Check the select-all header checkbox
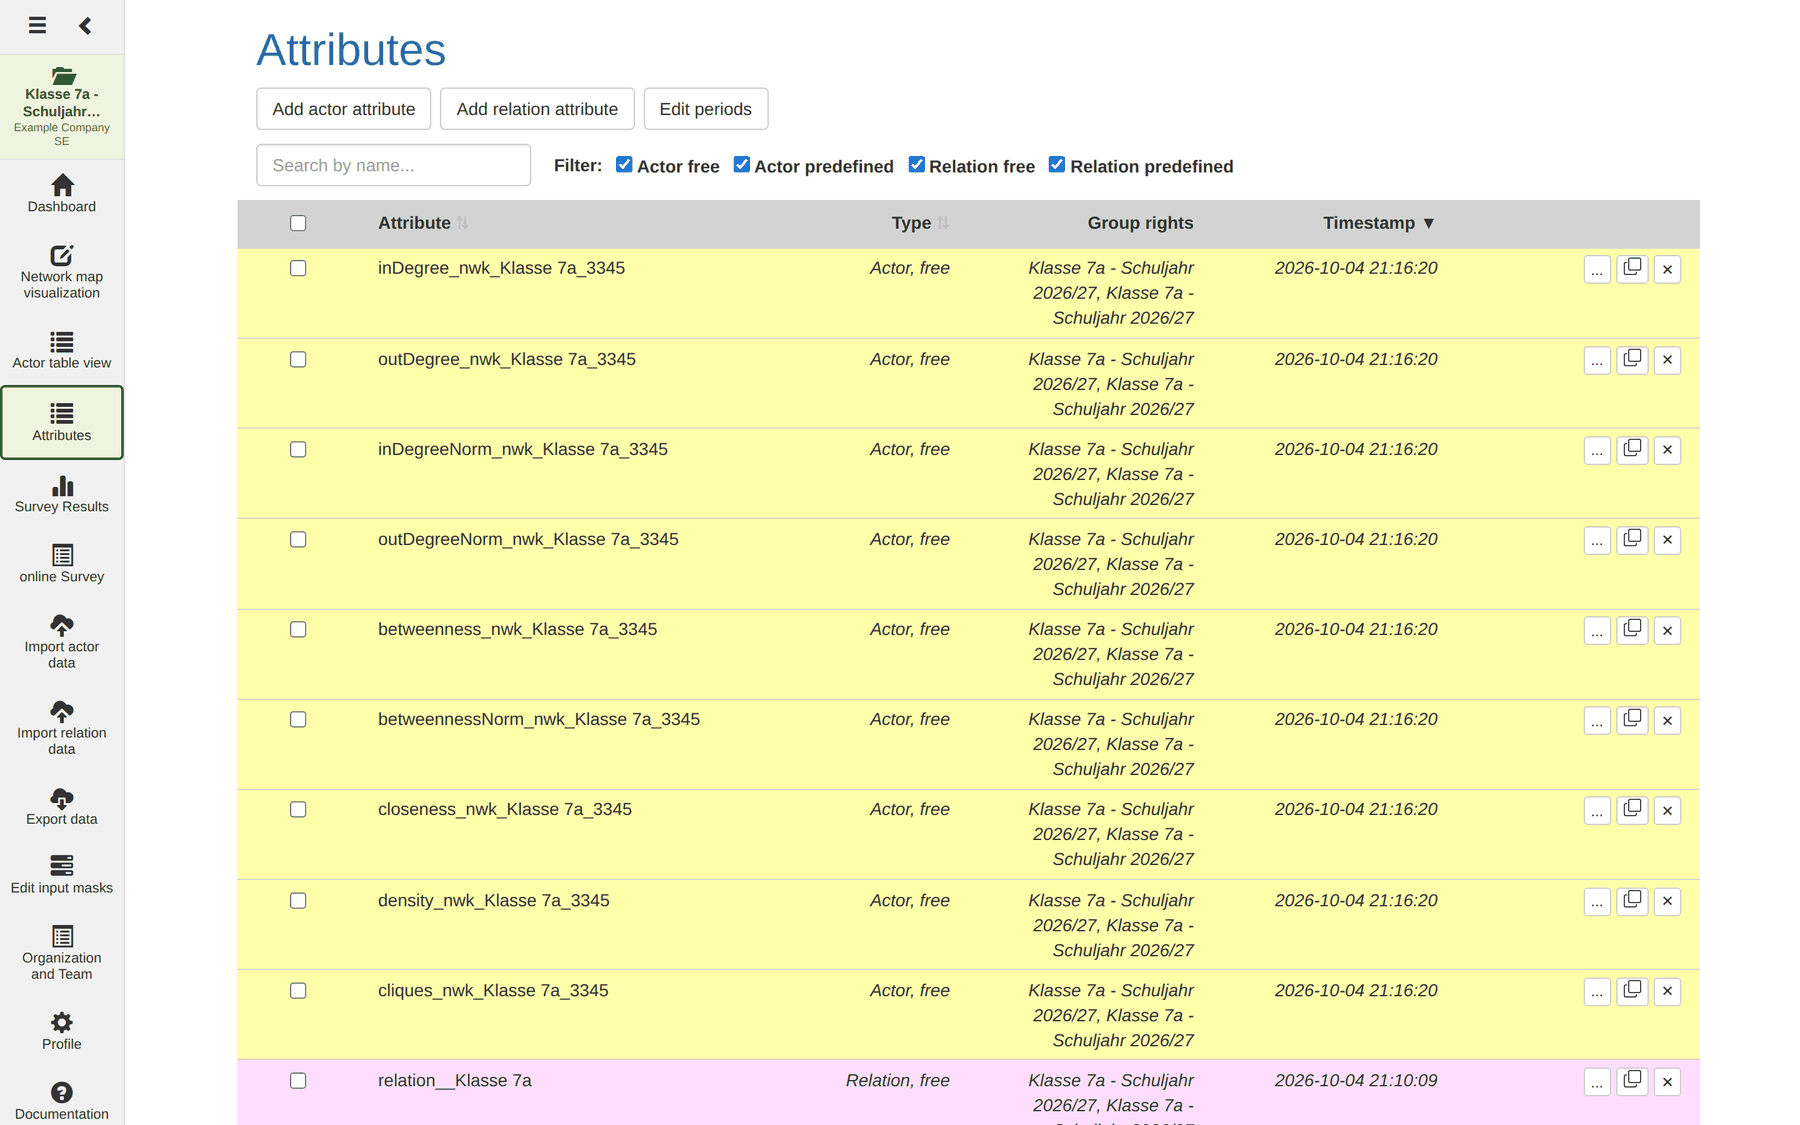This screenshot has width=1800, height=1125. [x=298, y=223]
